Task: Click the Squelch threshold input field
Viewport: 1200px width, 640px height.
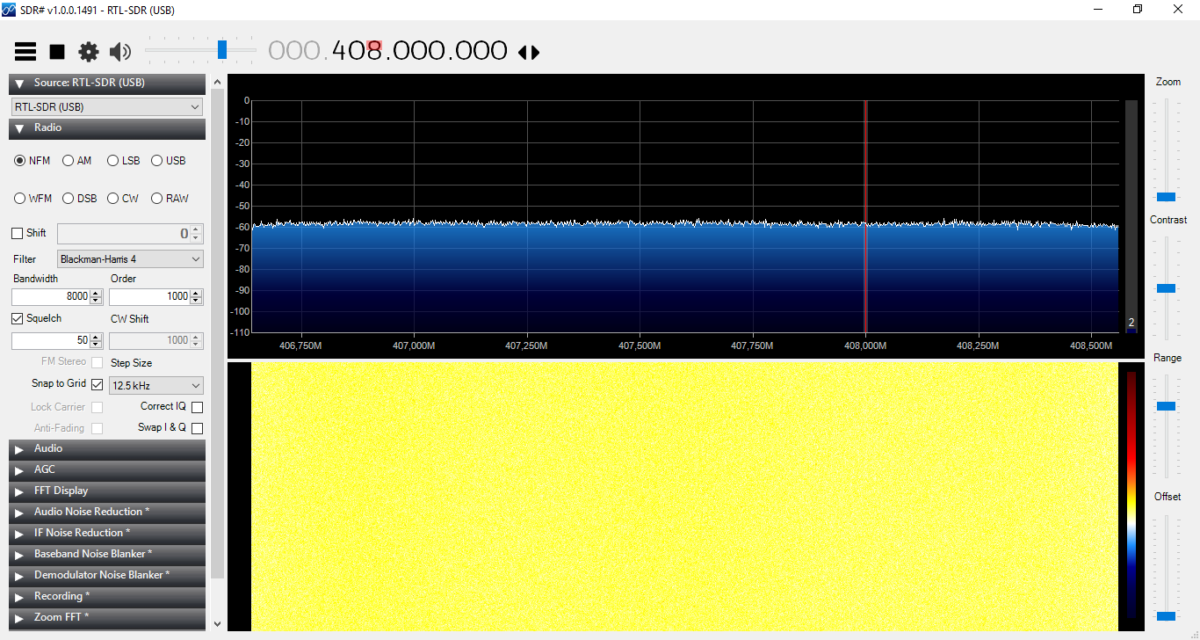Action: (50, 341)
